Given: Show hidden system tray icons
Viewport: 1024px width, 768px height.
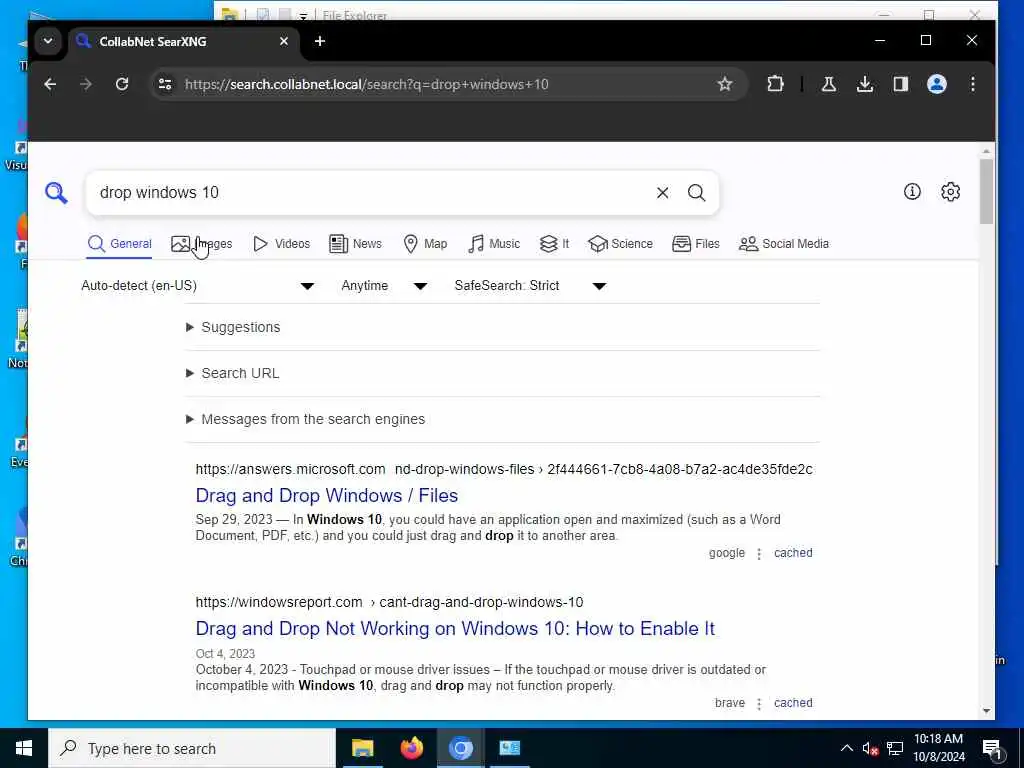Looking at the screenshot, I should pyautogui.click(x=846, y=748).
